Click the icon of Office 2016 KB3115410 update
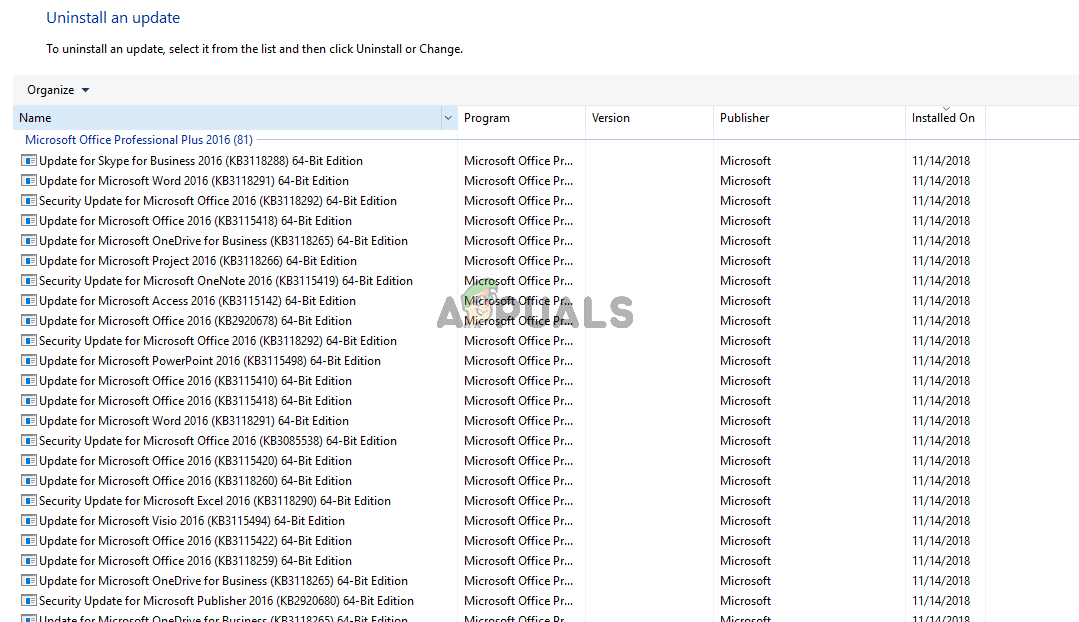The width and height of the screenshot is (1079, 622). pos(29,380)
